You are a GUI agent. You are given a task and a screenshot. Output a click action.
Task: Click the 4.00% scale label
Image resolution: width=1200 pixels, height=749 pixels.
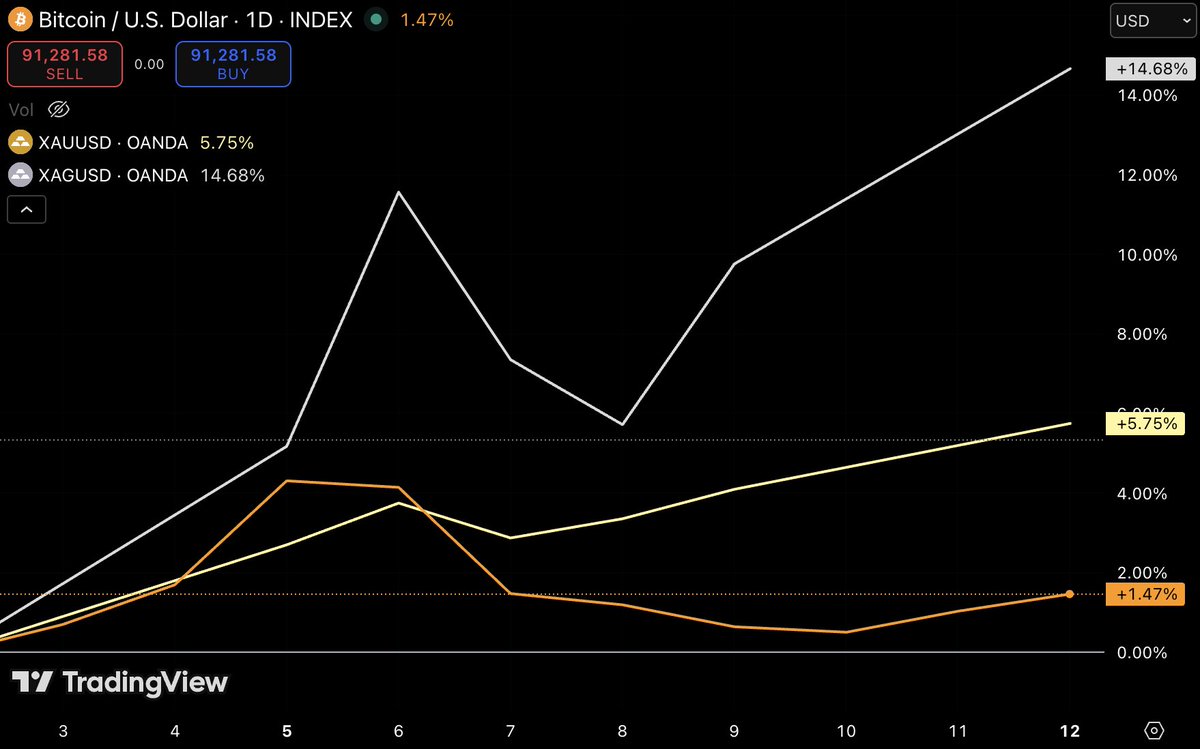1141,493
